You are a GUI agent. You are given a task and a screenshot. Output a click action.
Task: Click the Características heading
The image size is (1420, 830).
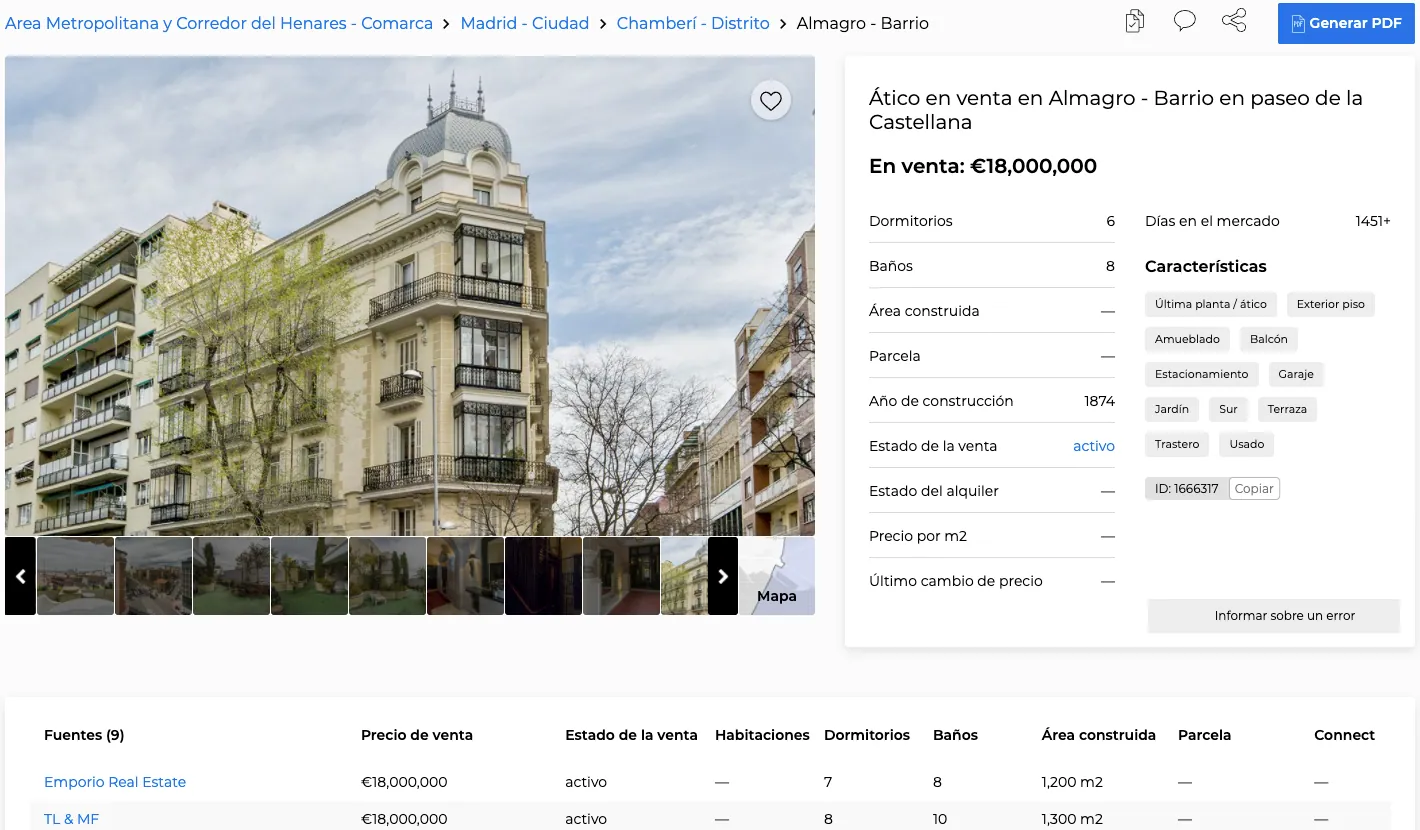click(1206, 267)
